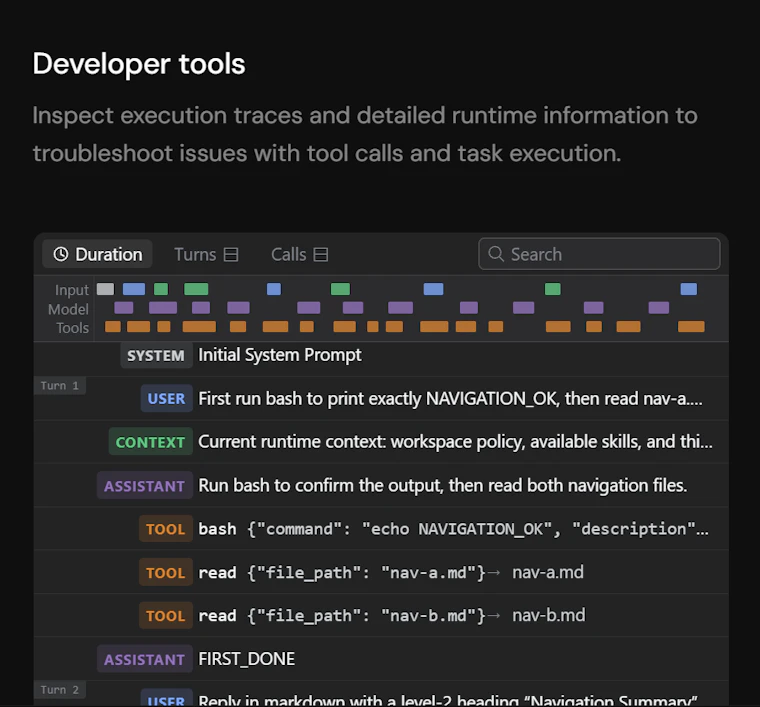Image resolution: width=760 pixels, height=707 pixels.
Task: Open the ASSISTANT Run bash message row
Action: 381,485
